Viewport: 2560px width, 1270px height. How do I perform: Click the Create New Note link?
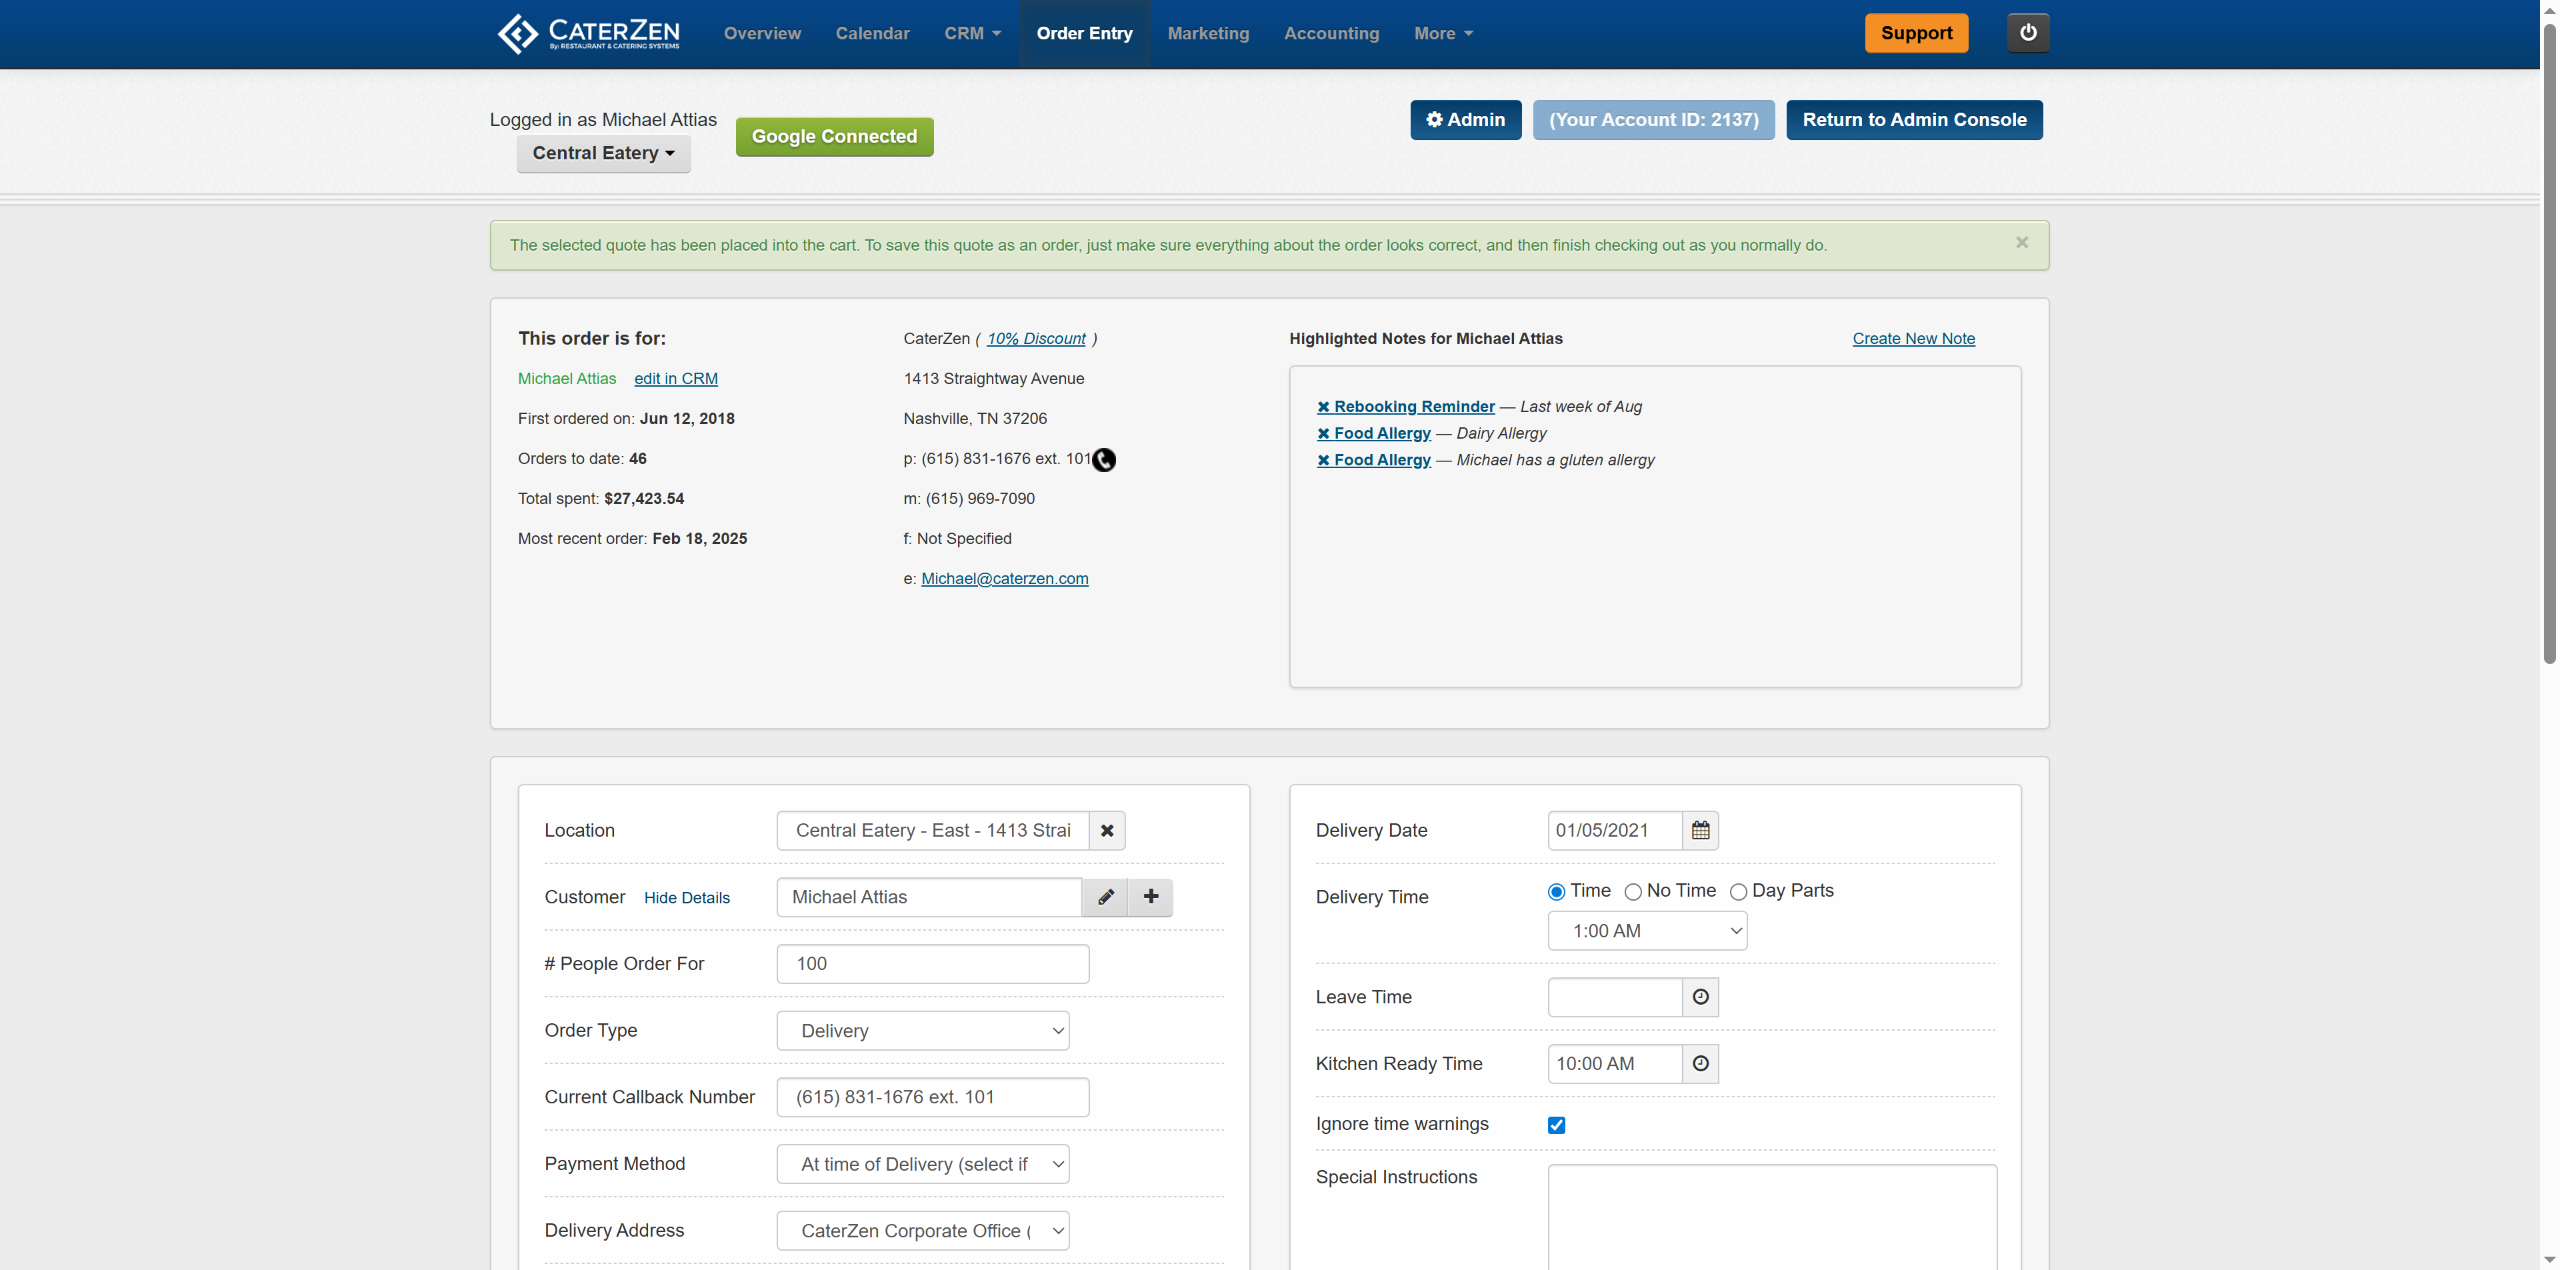click(x=1913, y=339)
